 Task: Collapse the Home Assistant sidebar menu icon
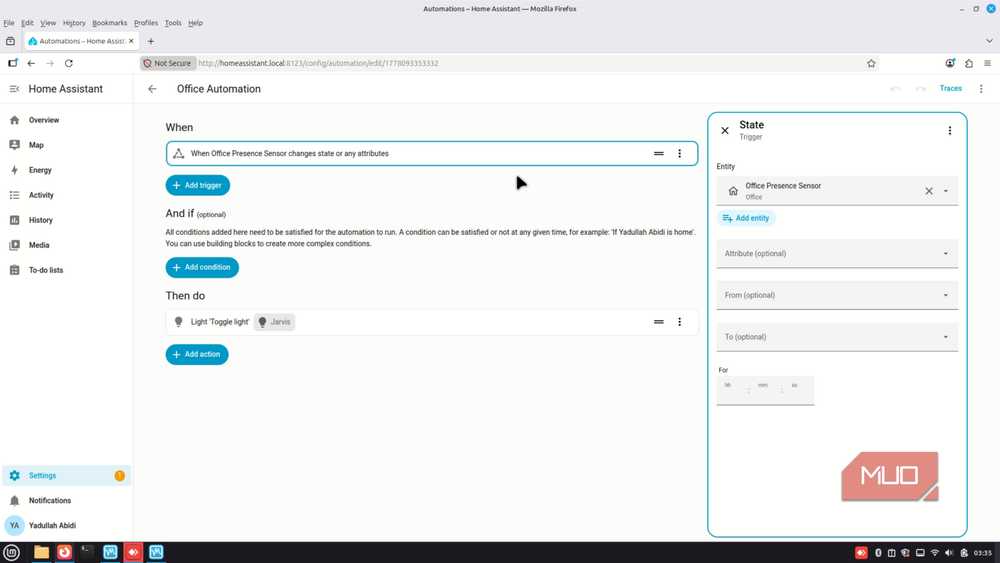[x=14, y=89]
